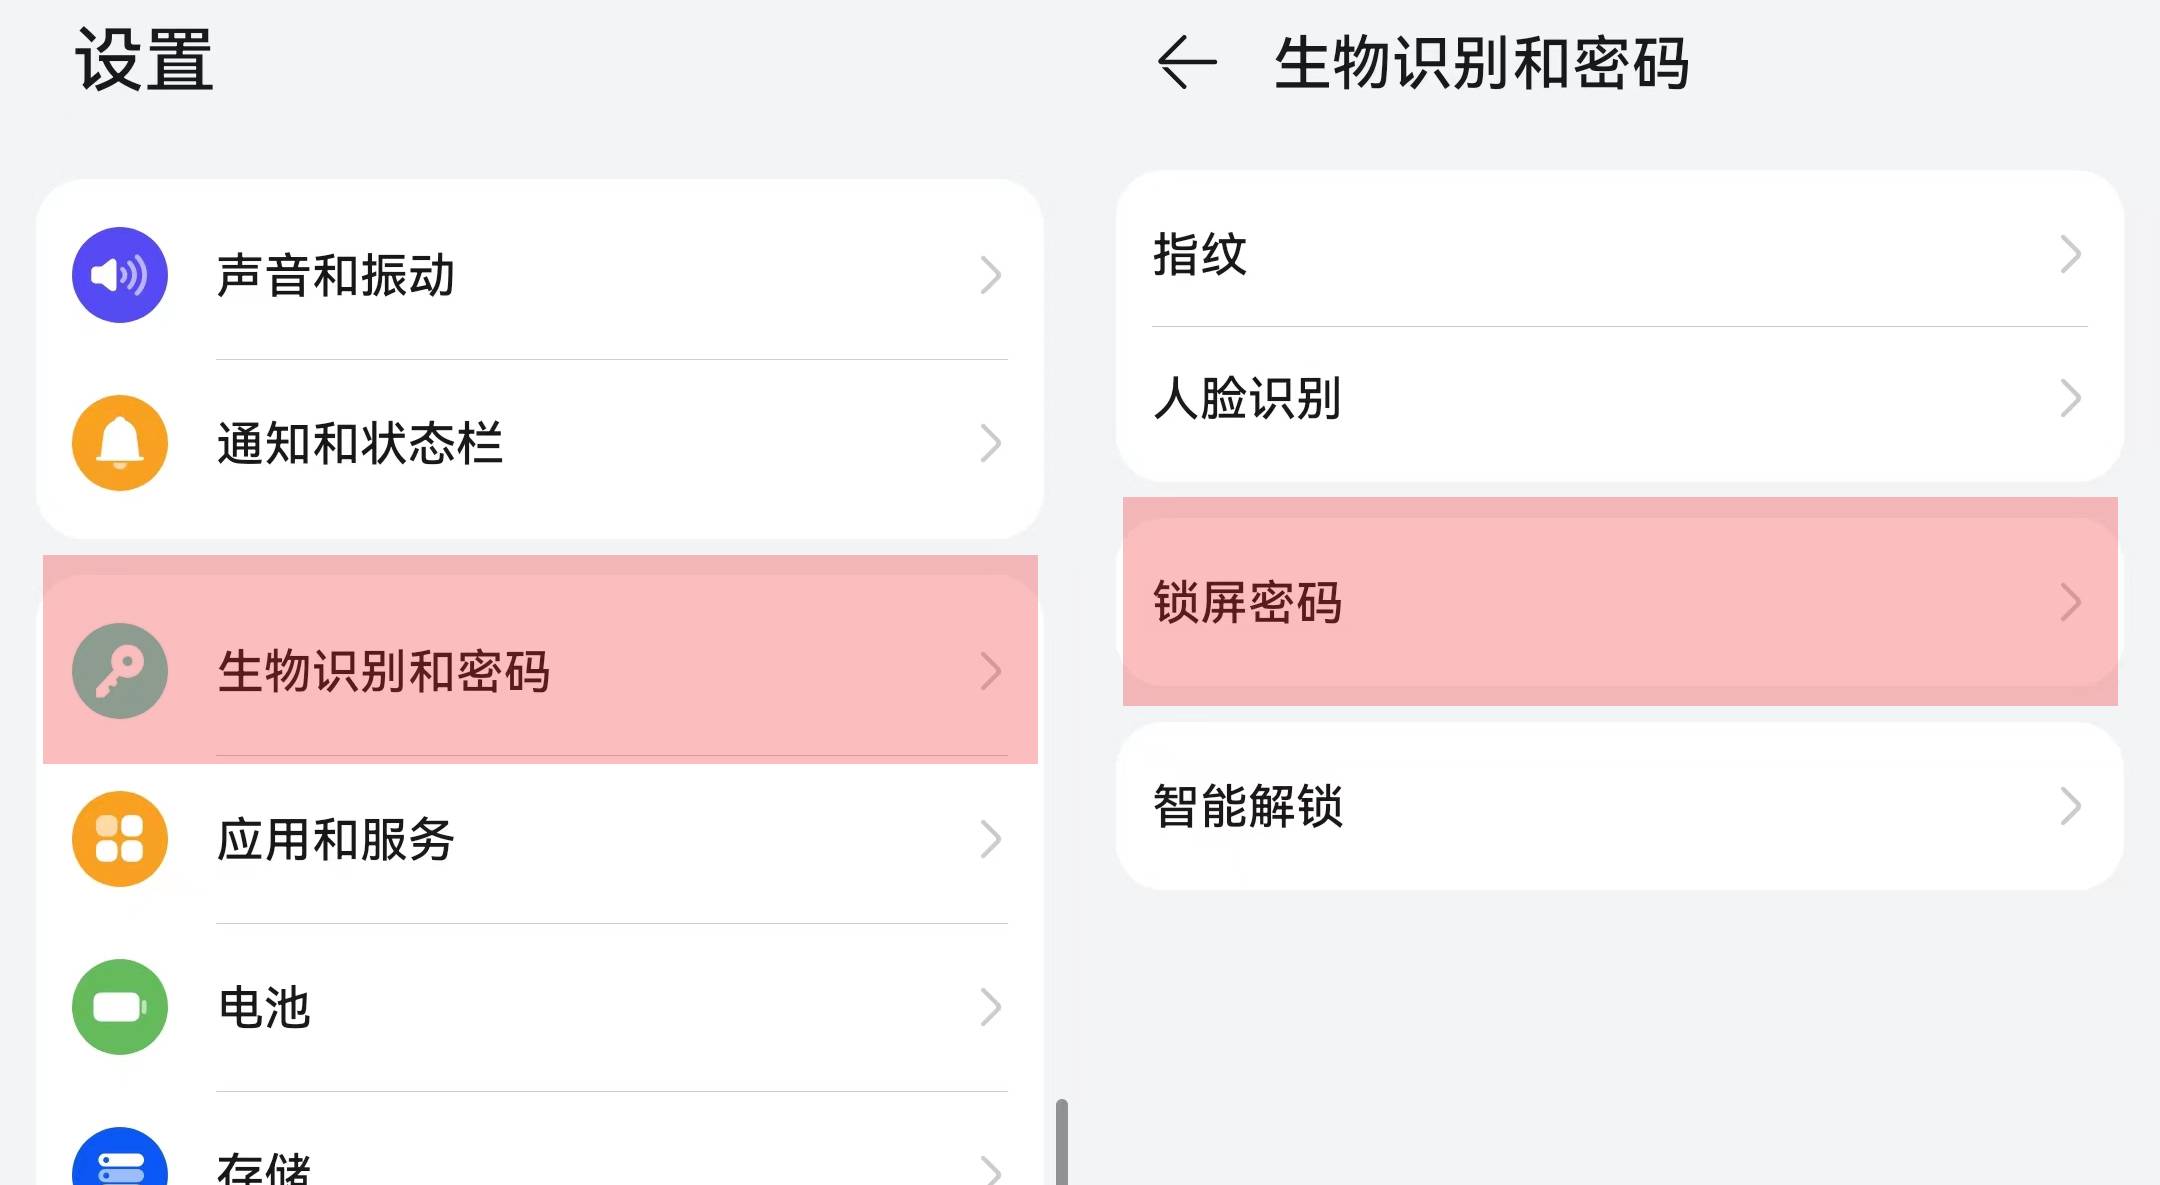Image resolution: width=2160 pixels, height=1185 pixels.
Task: Open 声音和振动 settings
Action: (336, 275)
